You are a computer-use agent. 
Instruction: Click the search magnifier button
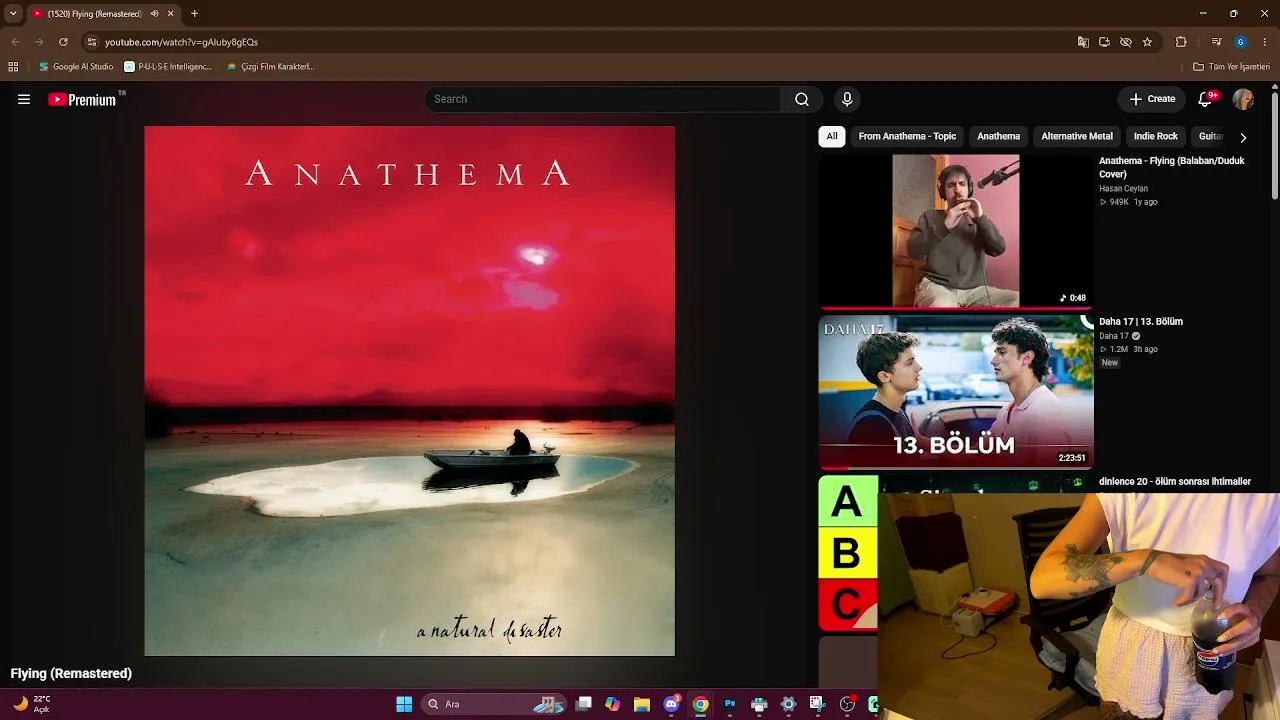(x=802, y=99)
